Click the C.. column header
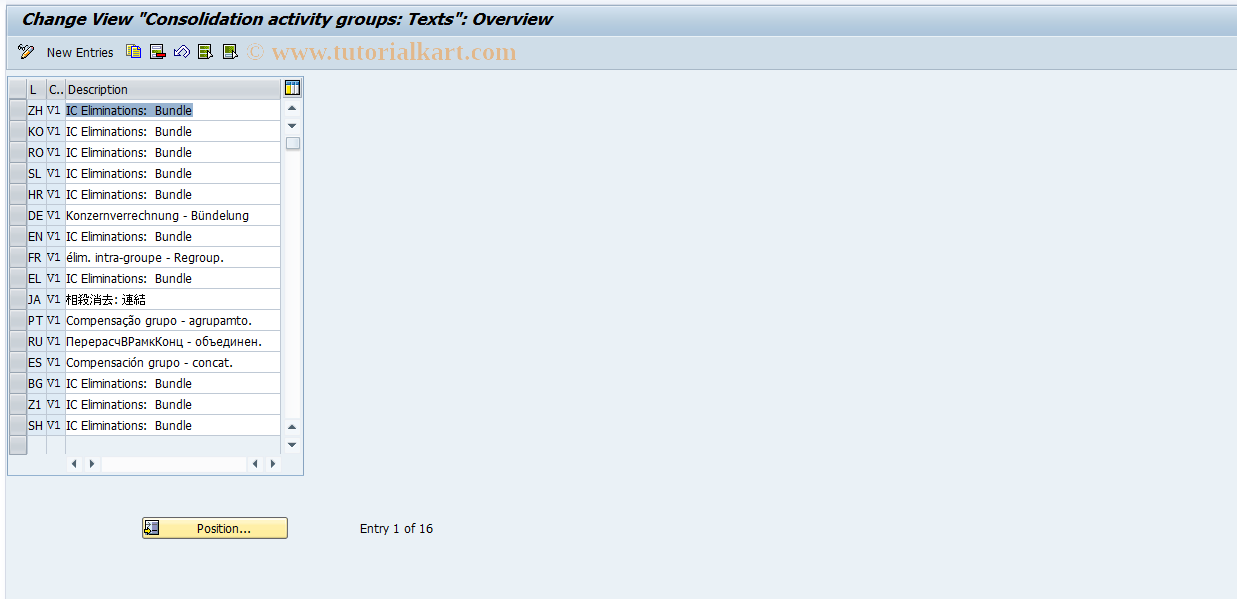Image resolution: width=1237 pixels, height=599 pixels. (56, 89)
